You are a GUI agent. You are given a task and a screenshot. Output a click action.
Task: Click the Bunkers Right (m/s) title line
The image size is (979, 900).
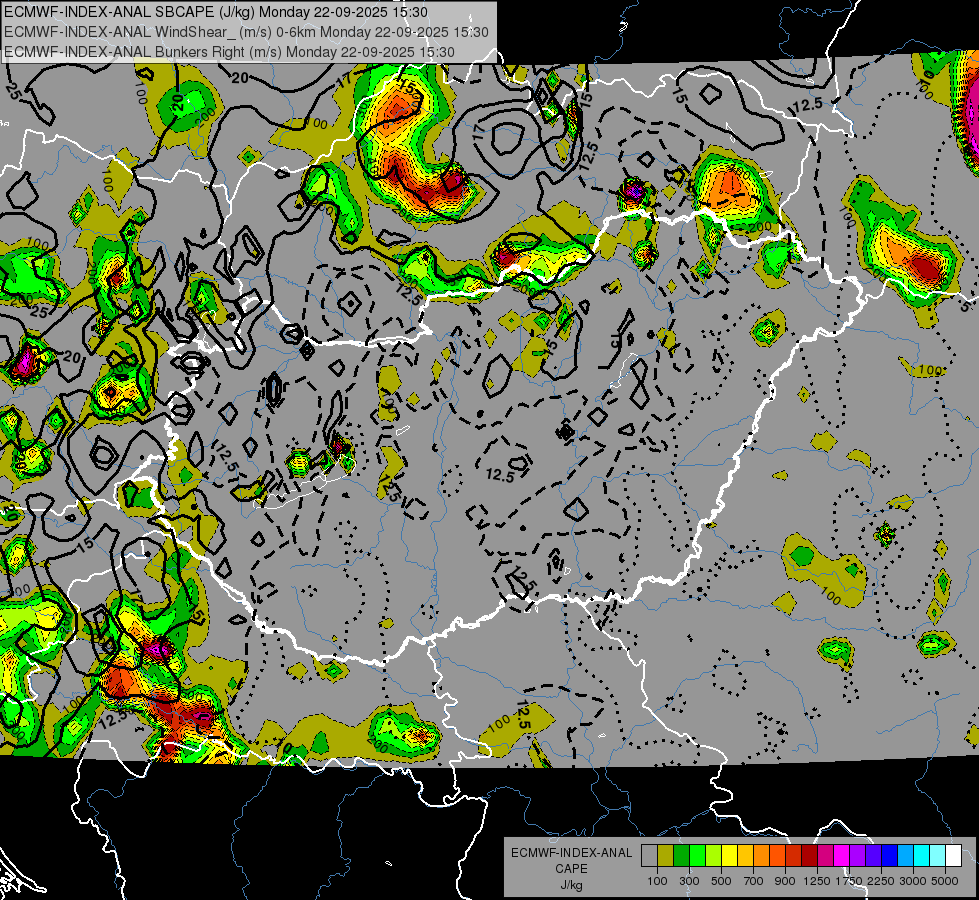click(x=229, y=52)
